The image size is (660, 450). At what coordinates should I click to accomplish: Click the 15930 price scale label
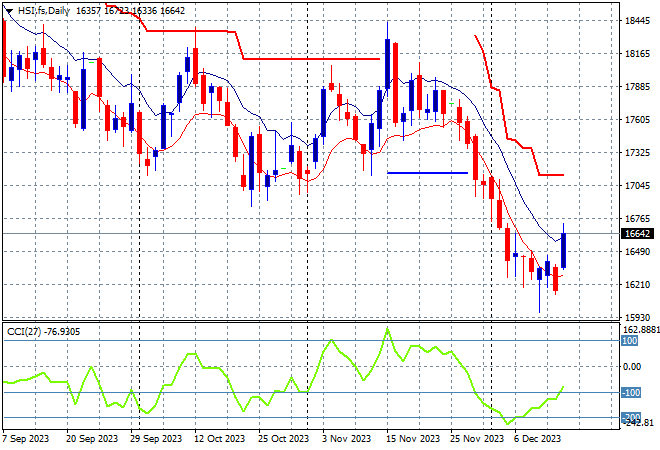[637, 318]
